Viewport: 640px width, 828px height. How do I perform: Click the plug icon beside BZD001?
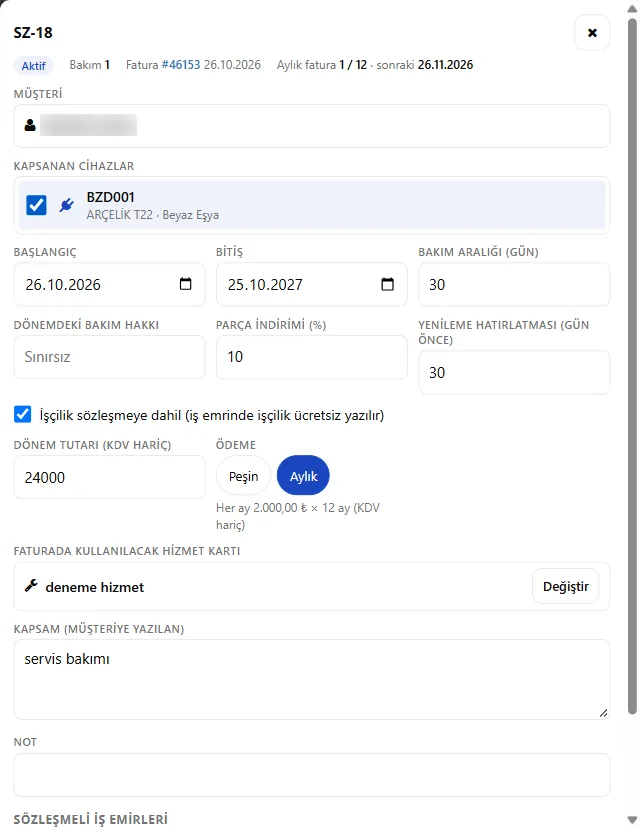[x=67, y=205]
